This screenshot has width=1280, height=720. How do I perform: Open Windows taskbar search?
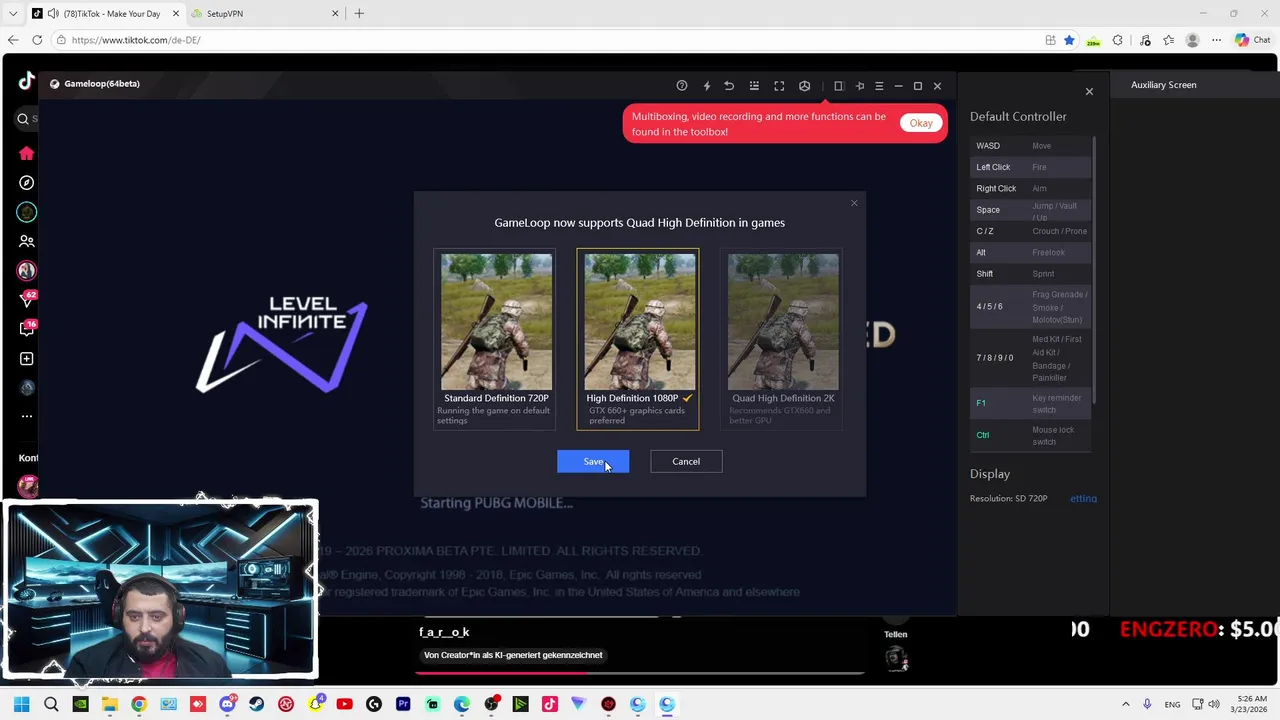tap(51, 705)
